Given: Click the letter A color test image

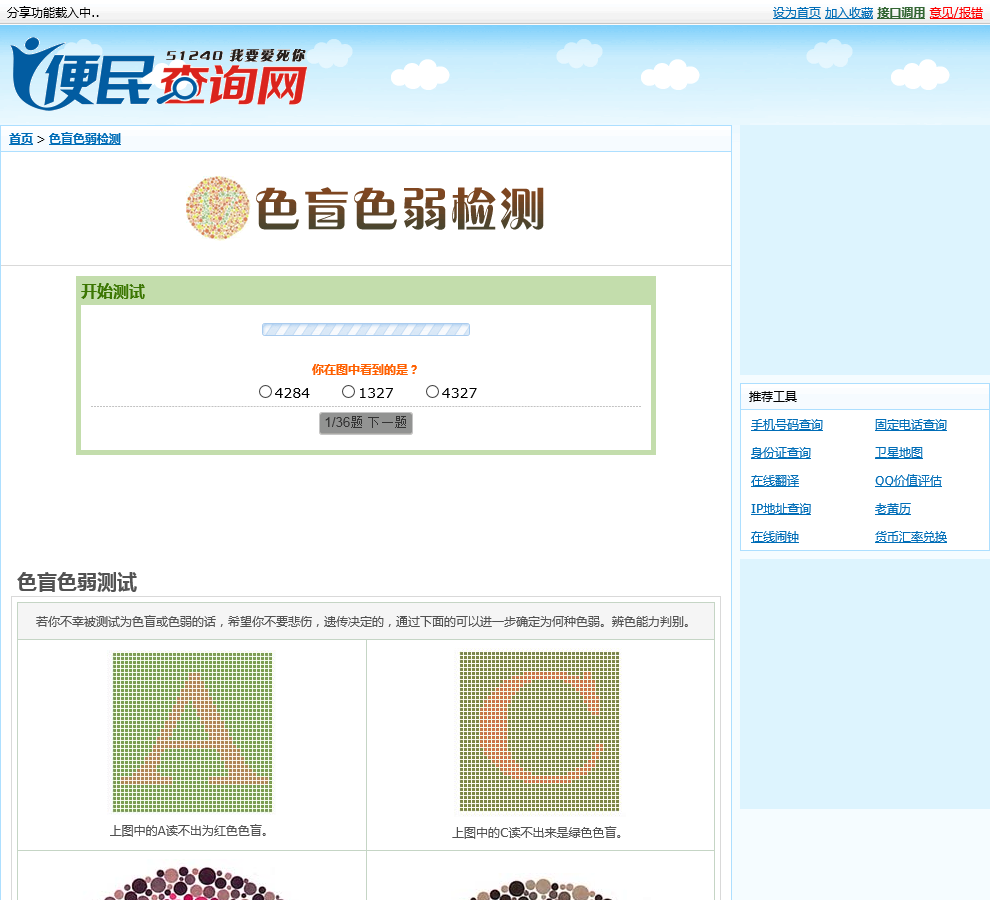Looking at the screenshot, I should point(192,732).
